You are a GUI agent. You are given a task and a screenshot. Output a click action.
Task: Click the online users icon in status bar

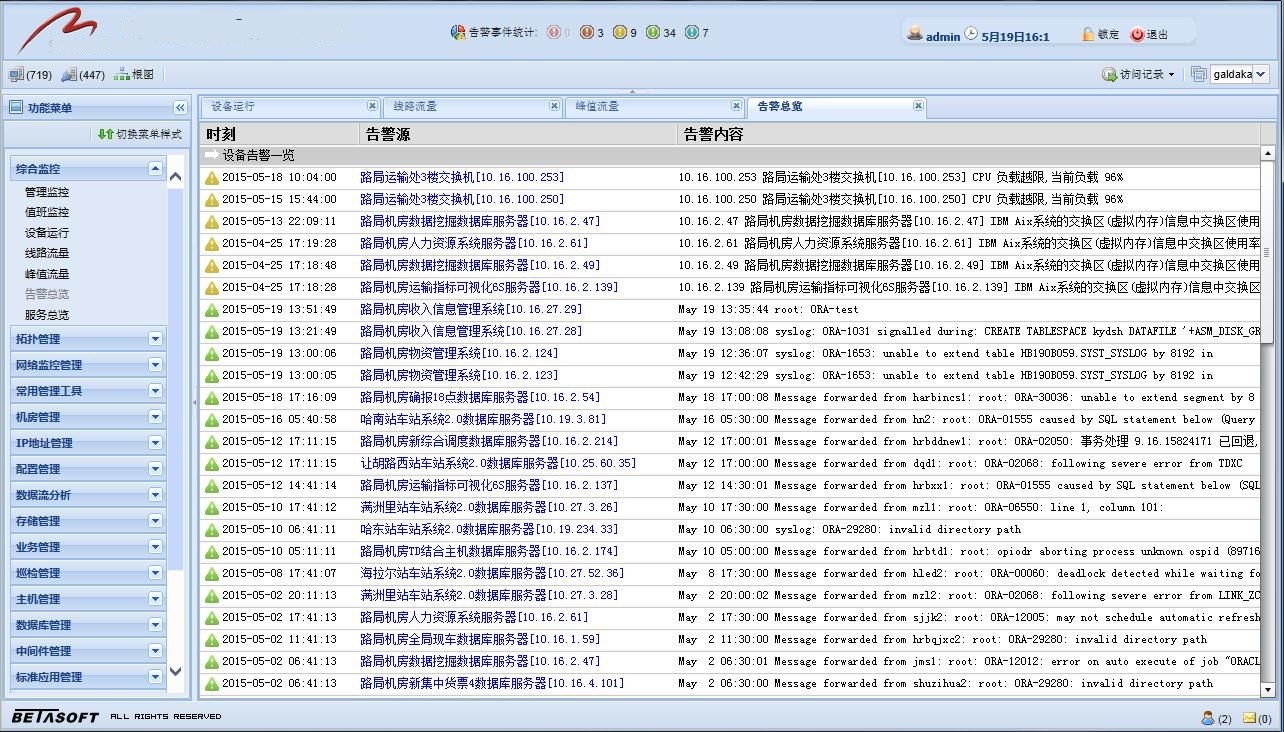click(1208, 718)
